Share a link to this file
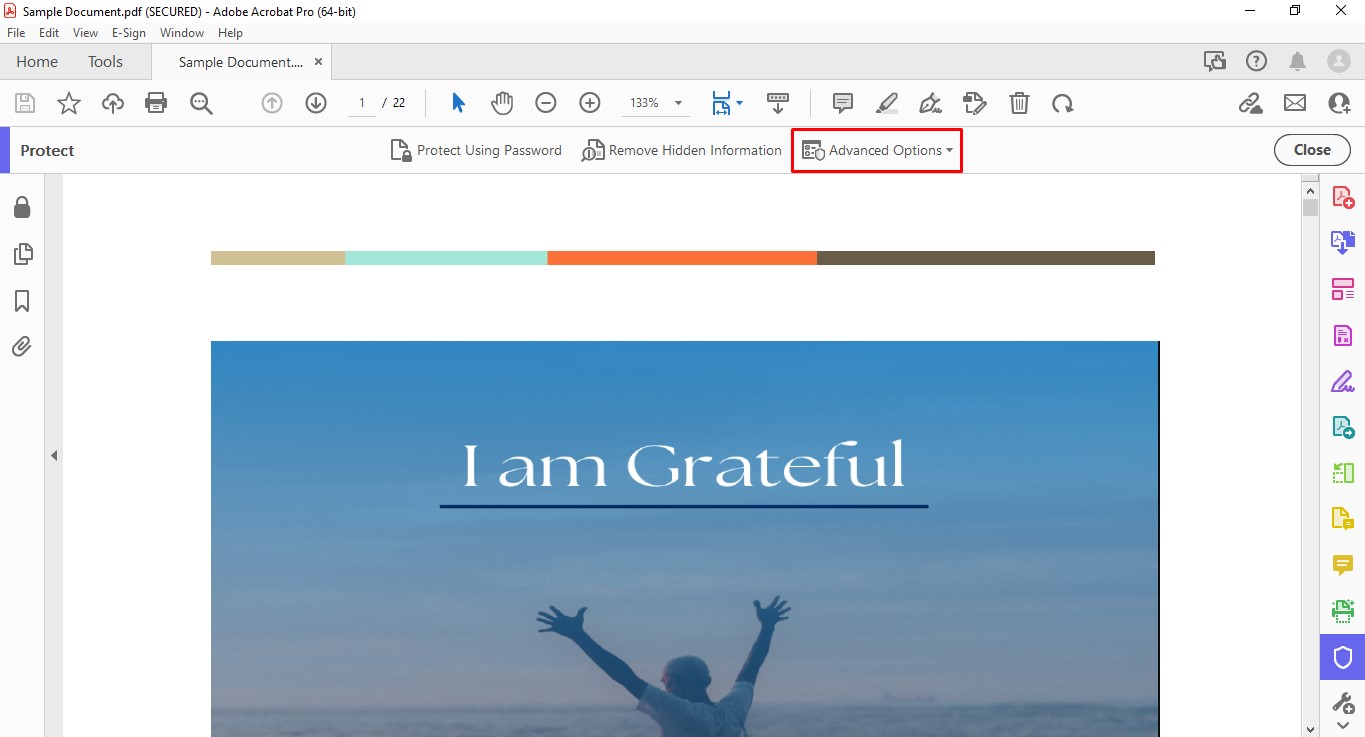The width and height of the screenshot is (1365, 737). click(x=1250, y=103)
